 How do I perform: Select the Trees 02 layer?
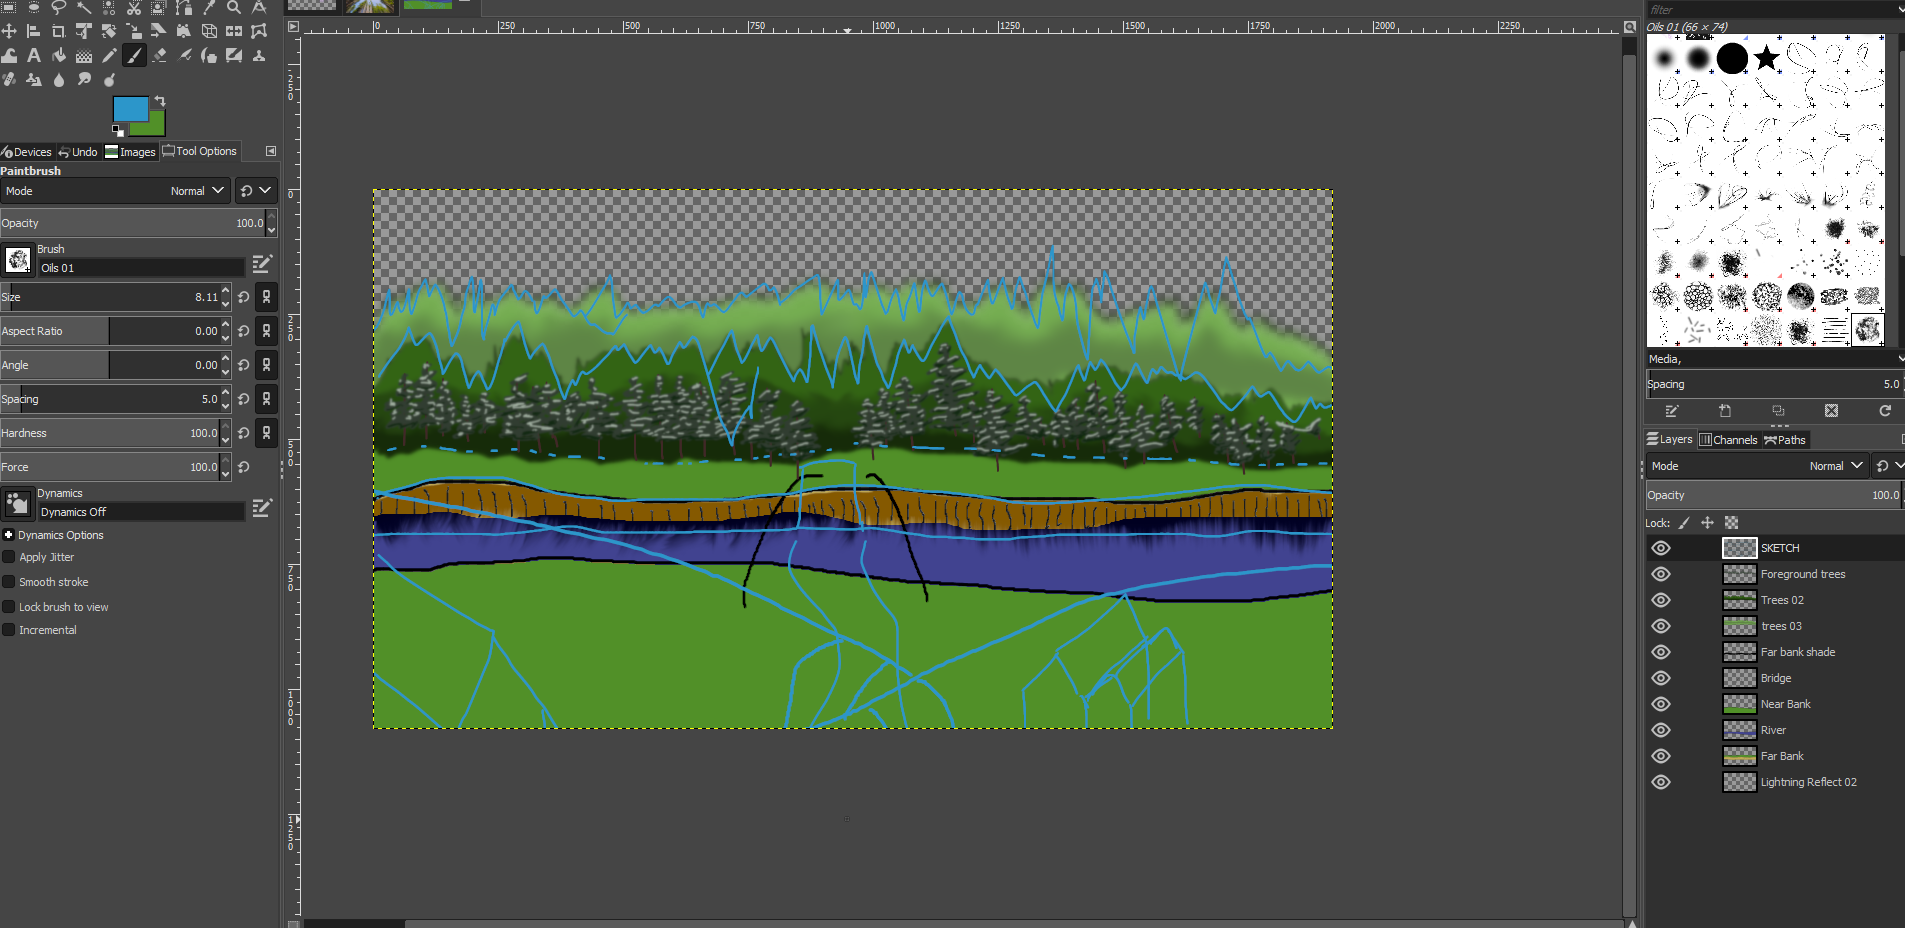pos(1782,600)
